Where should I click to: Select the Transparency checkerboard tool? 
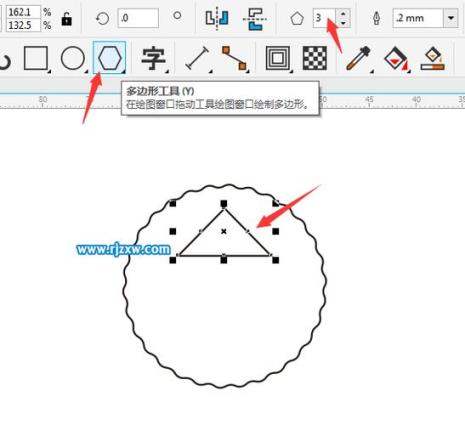(315, 58)
